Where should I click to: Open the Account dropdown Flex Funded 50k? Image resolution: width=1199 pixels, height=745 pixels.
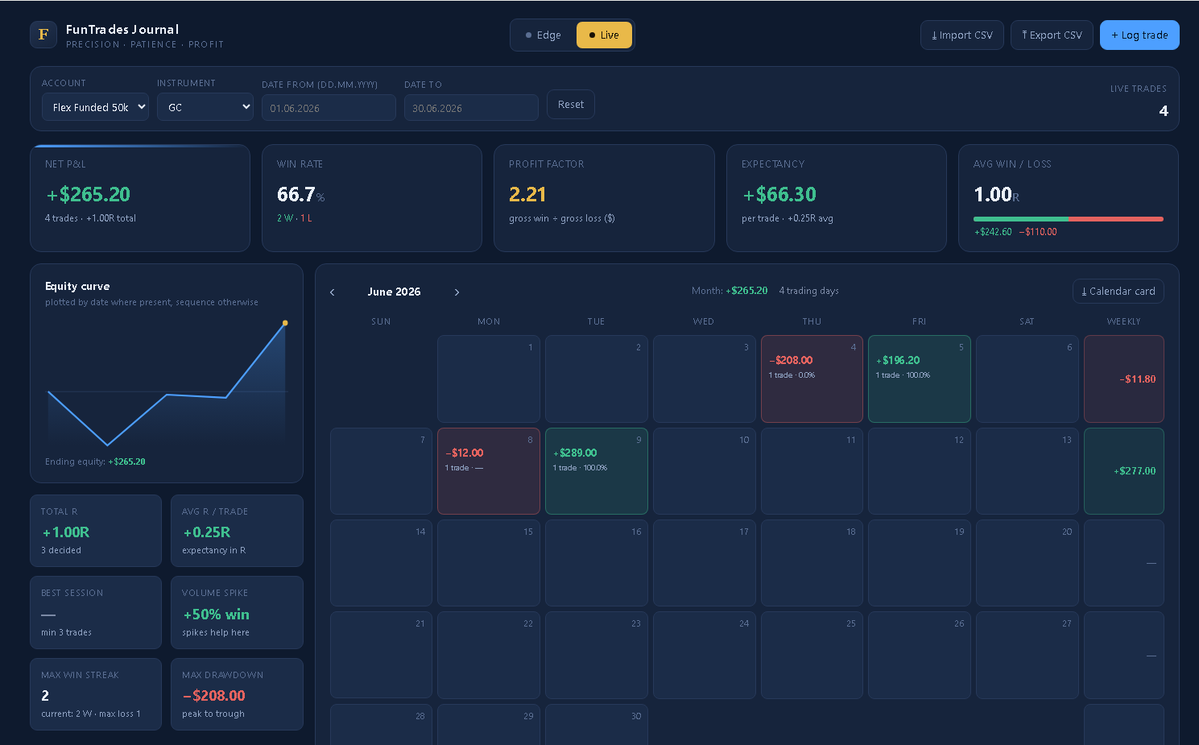click(95, 107)
